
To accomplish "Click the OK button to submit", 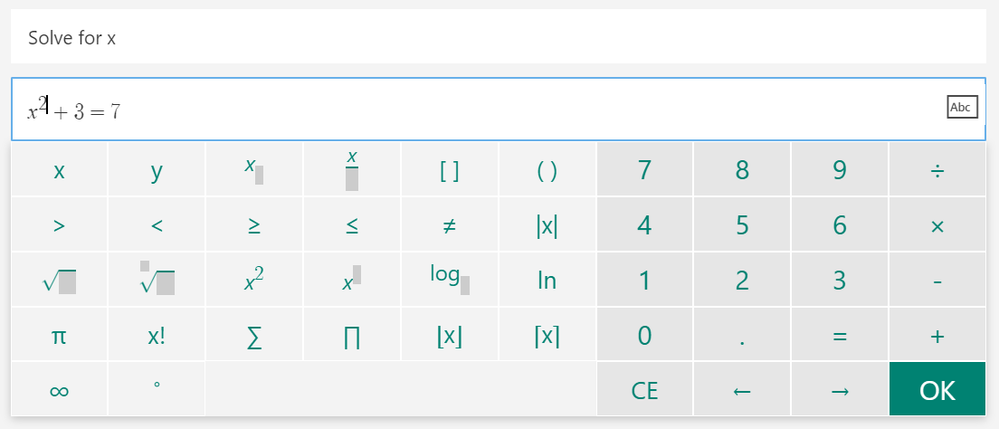I will click(937, 389).
